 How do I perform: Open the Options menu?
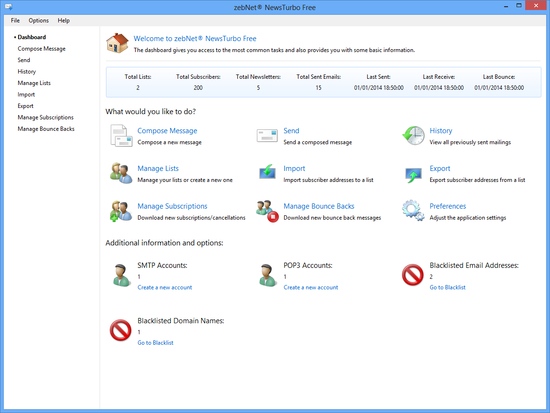click(x=39, y=20)
